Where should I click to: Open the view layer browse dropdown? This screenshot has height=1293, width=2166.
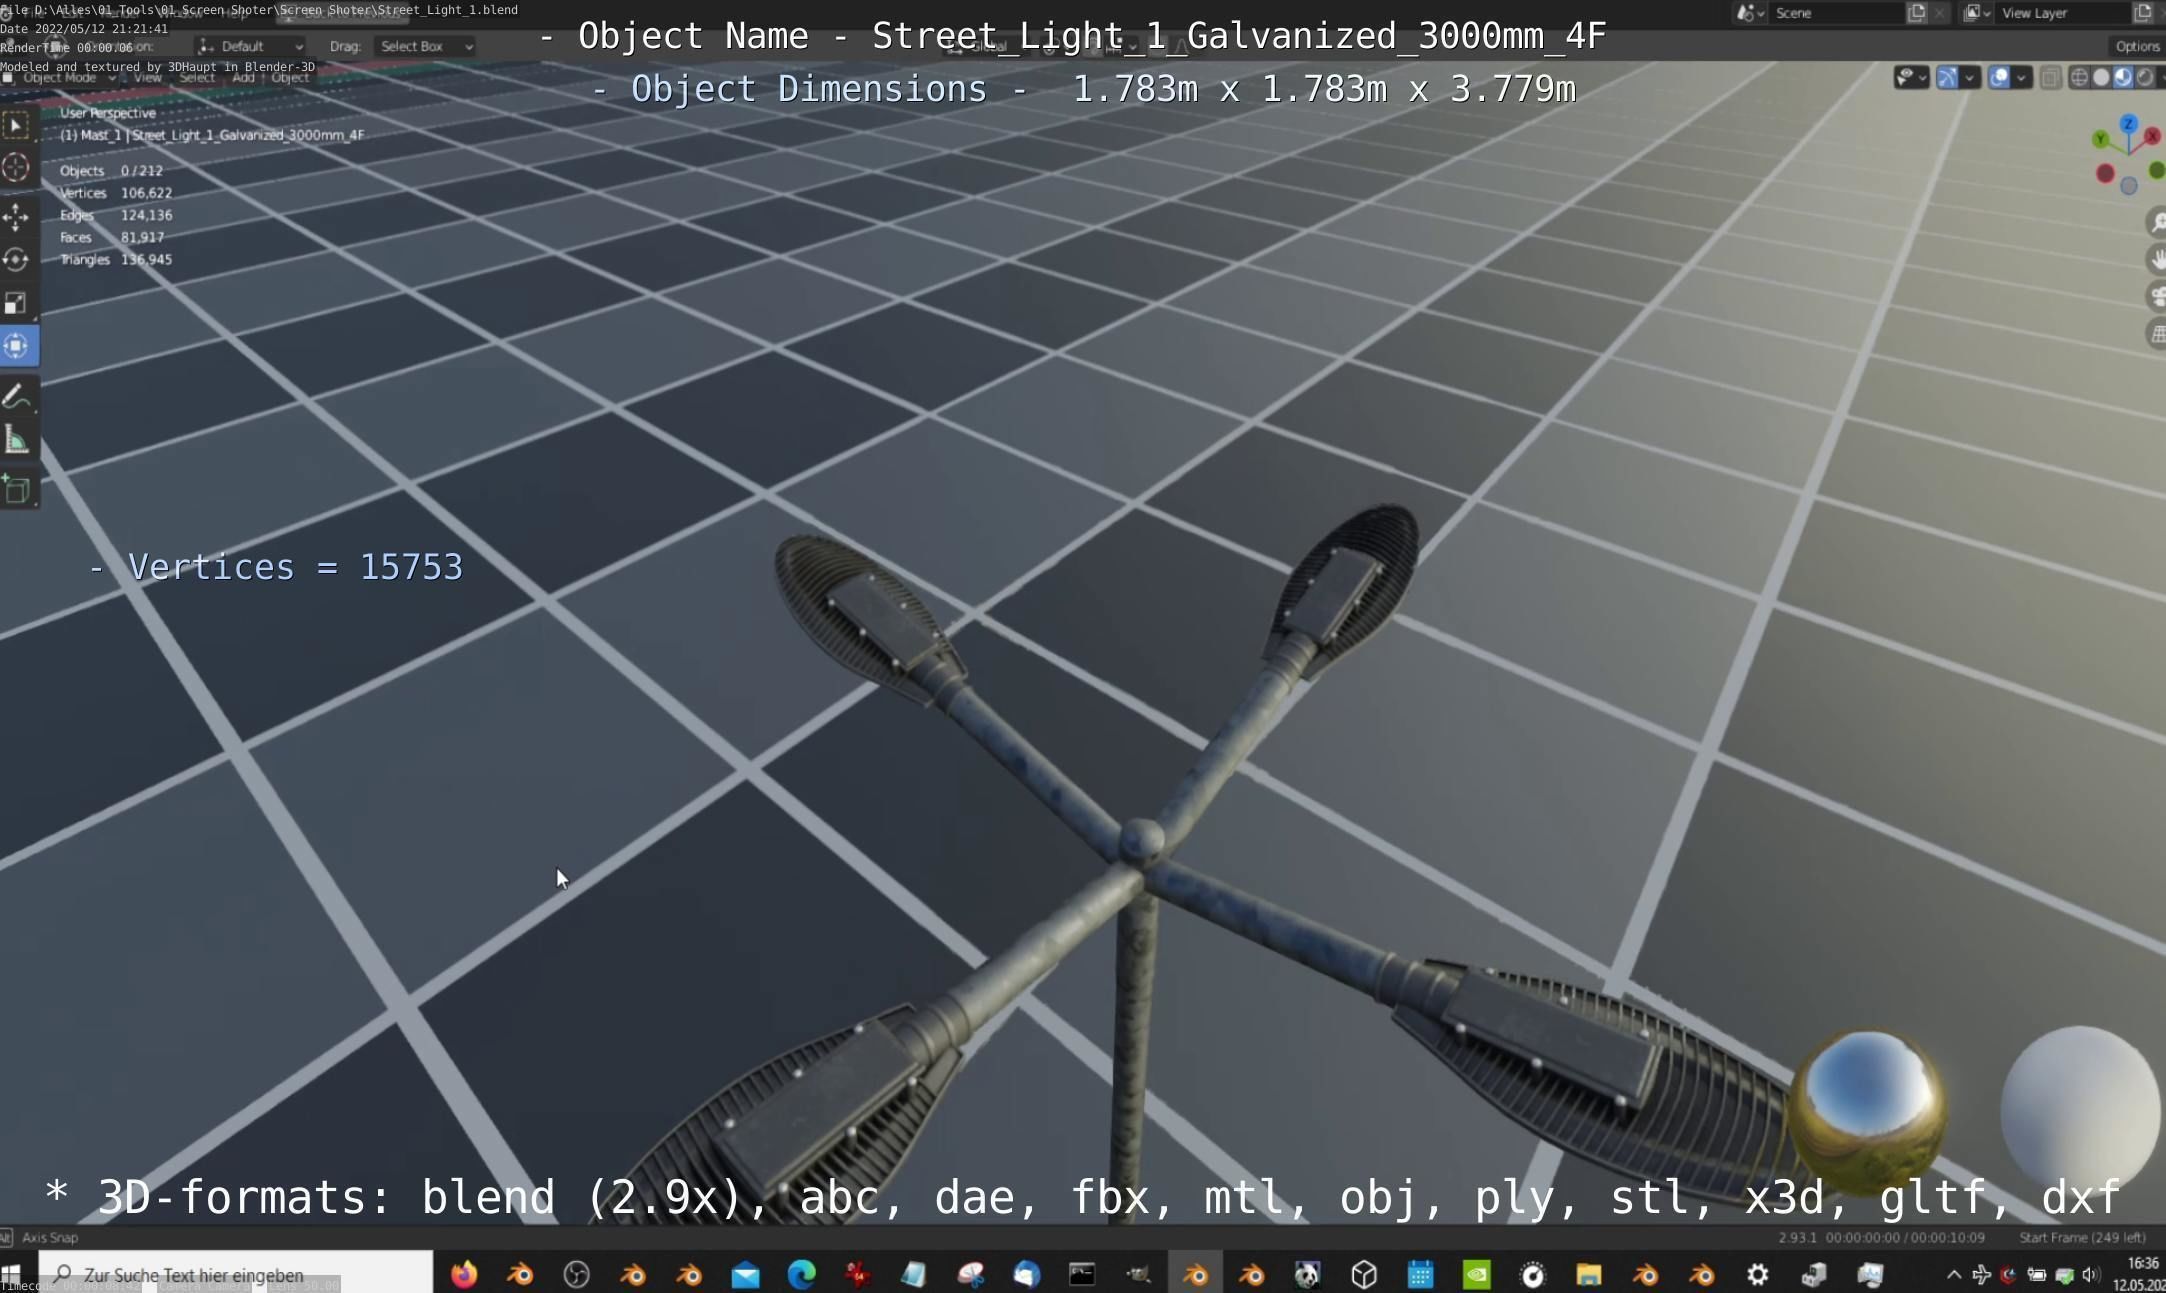[x=1976, y=13]
